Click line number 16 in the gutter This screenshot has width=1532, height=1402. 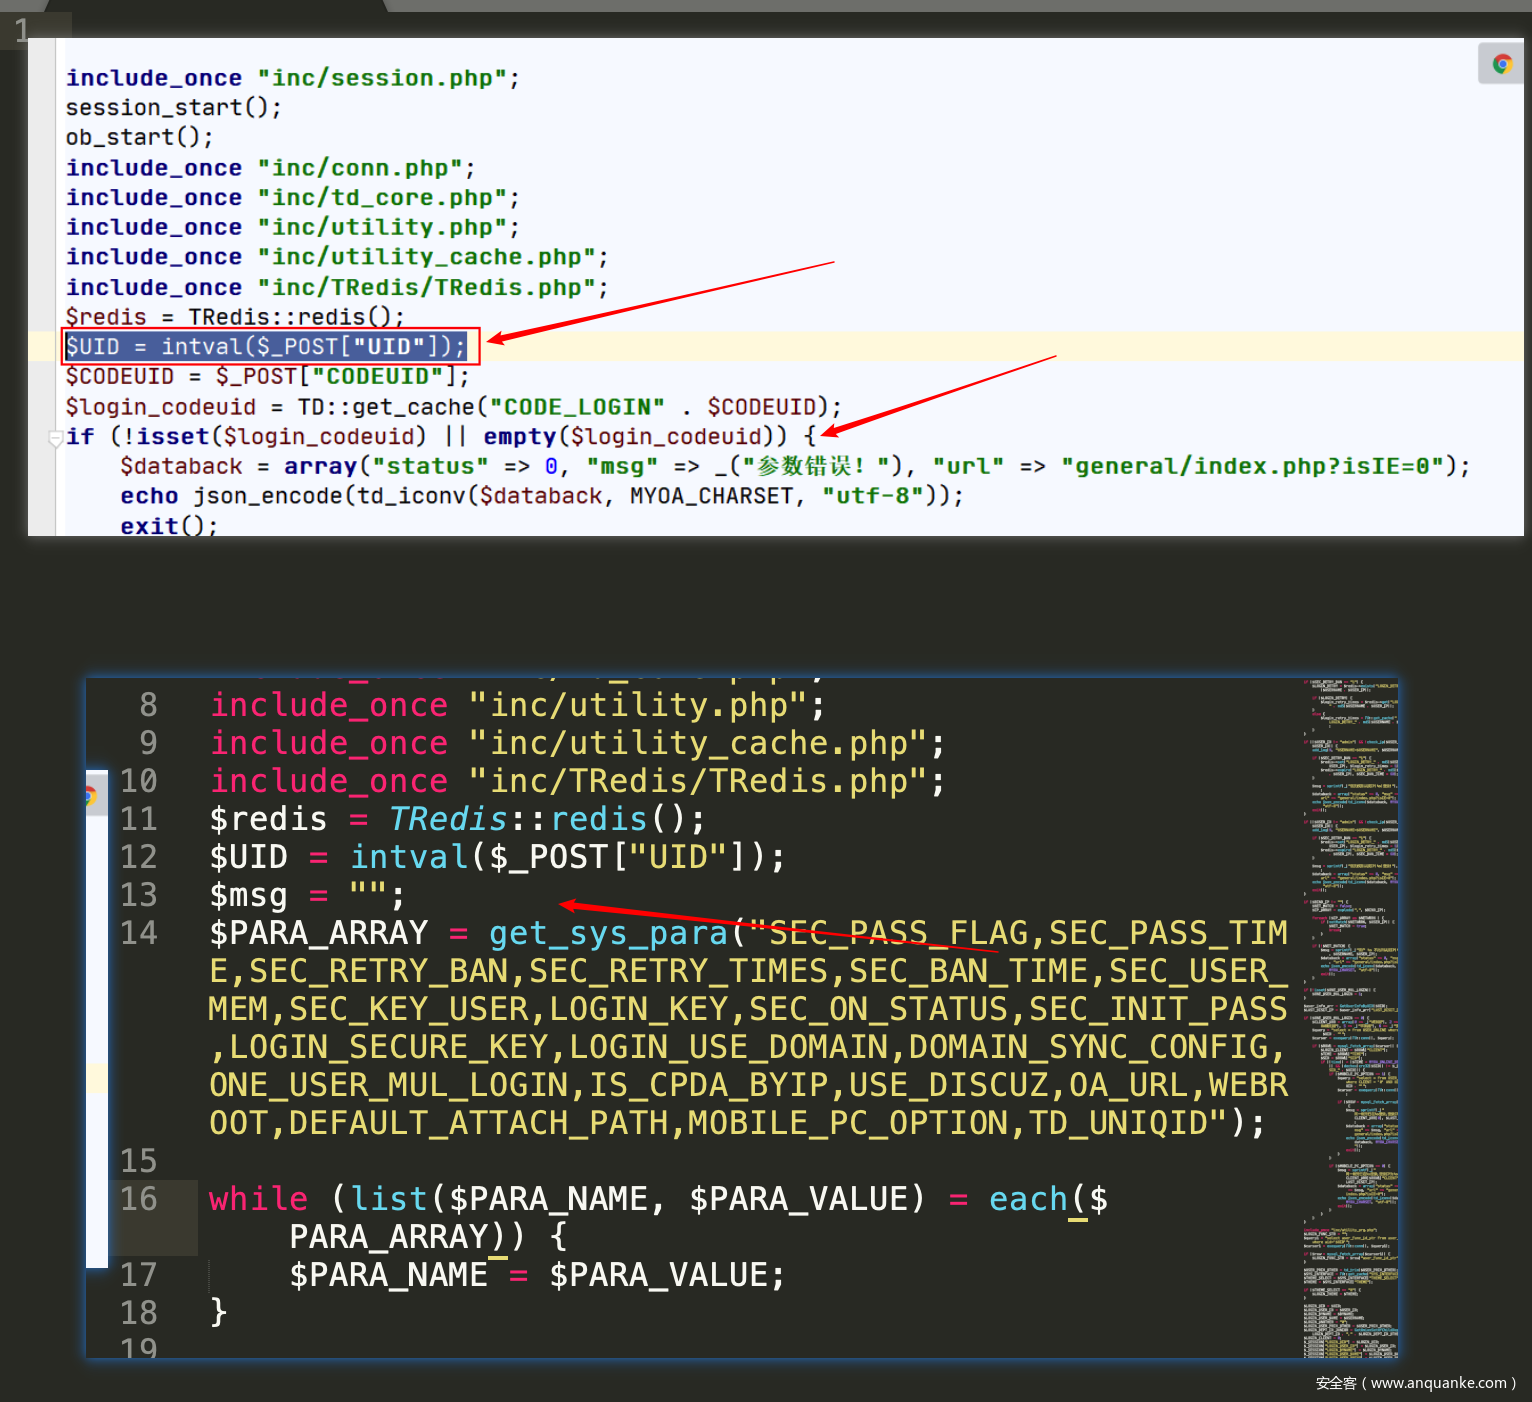[139, 1199]
